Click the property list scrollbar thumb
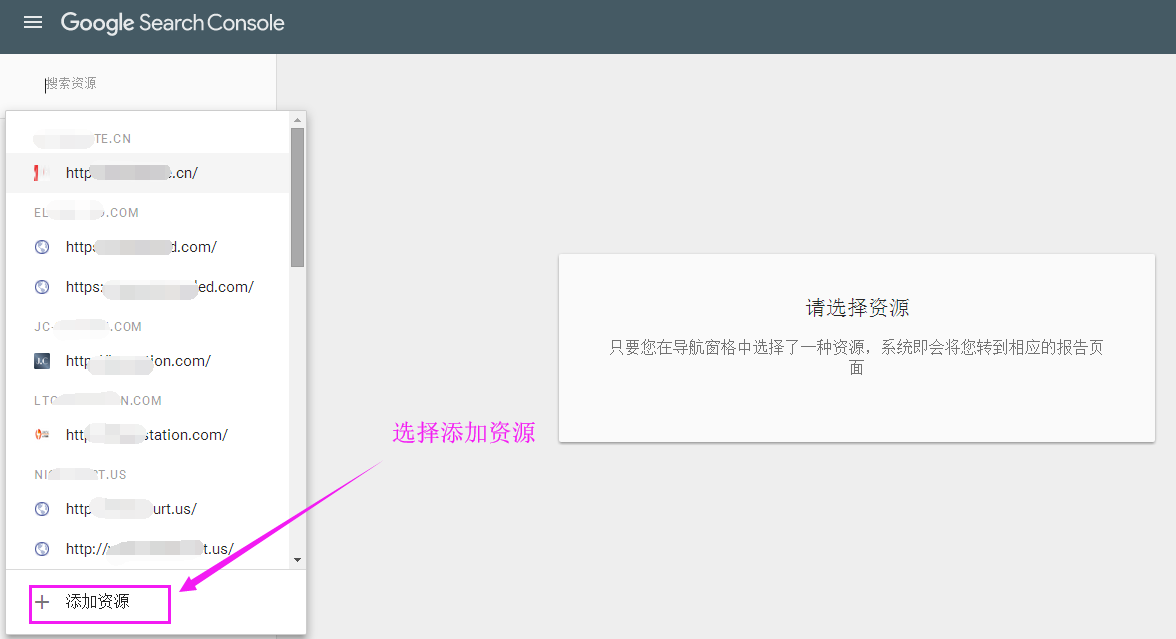This screenshot has width=1176, height=639. [x=298, y=197]
